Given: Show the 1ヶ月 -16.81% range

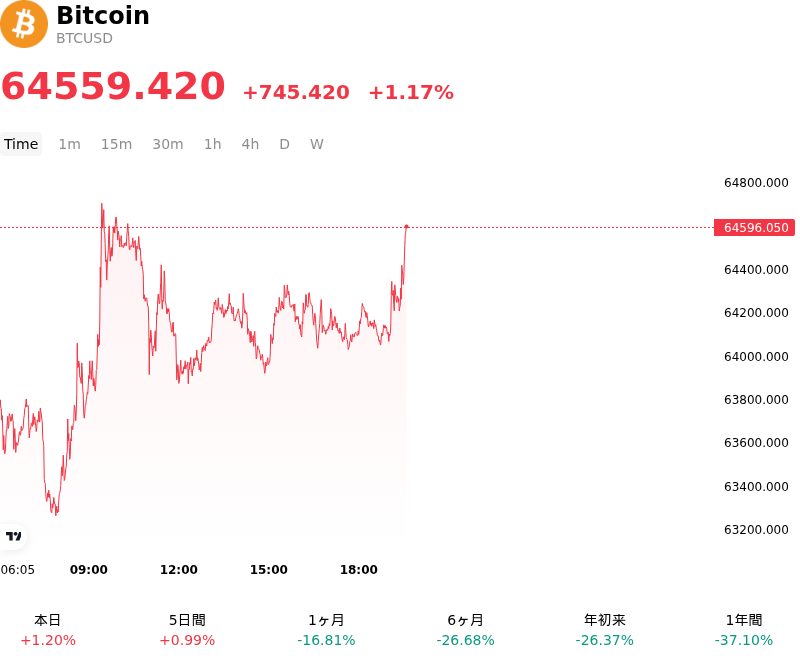Looking at the screenshot, I should (327, 630).
